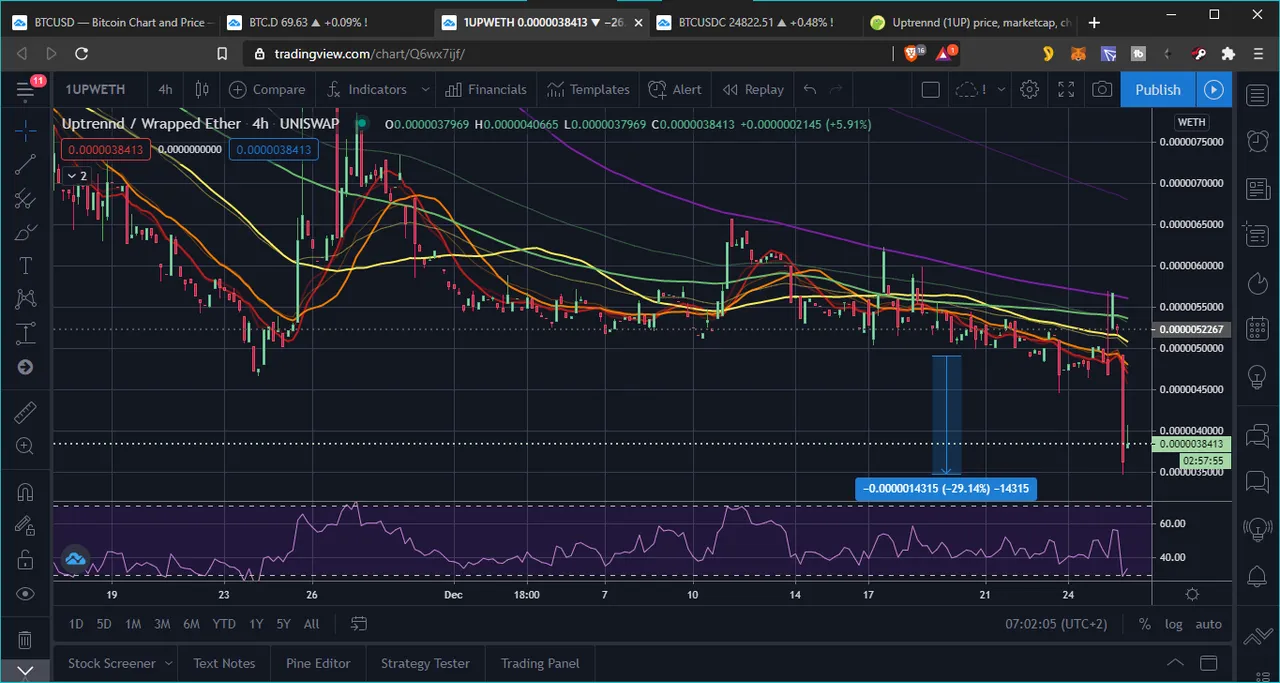Screen dimensions: 1280x683
Task: Toggle percentage scale with % button
Action: click(1144, 624)
